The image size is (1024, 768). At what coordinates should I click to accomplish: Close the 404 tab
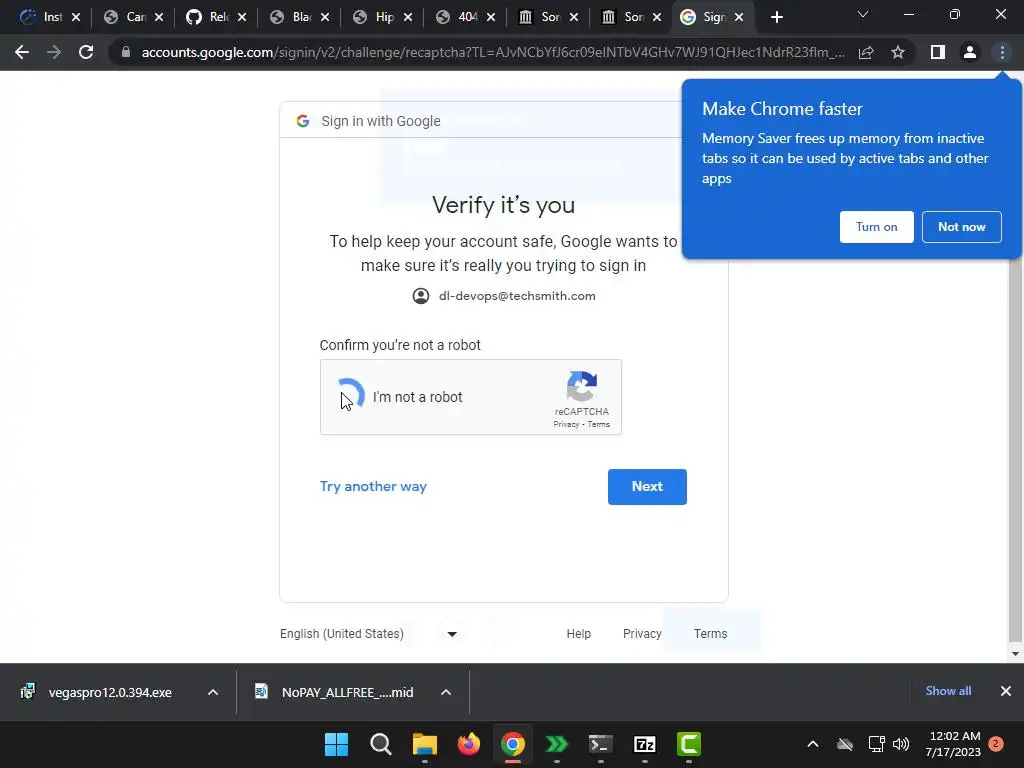coord(491,18)
